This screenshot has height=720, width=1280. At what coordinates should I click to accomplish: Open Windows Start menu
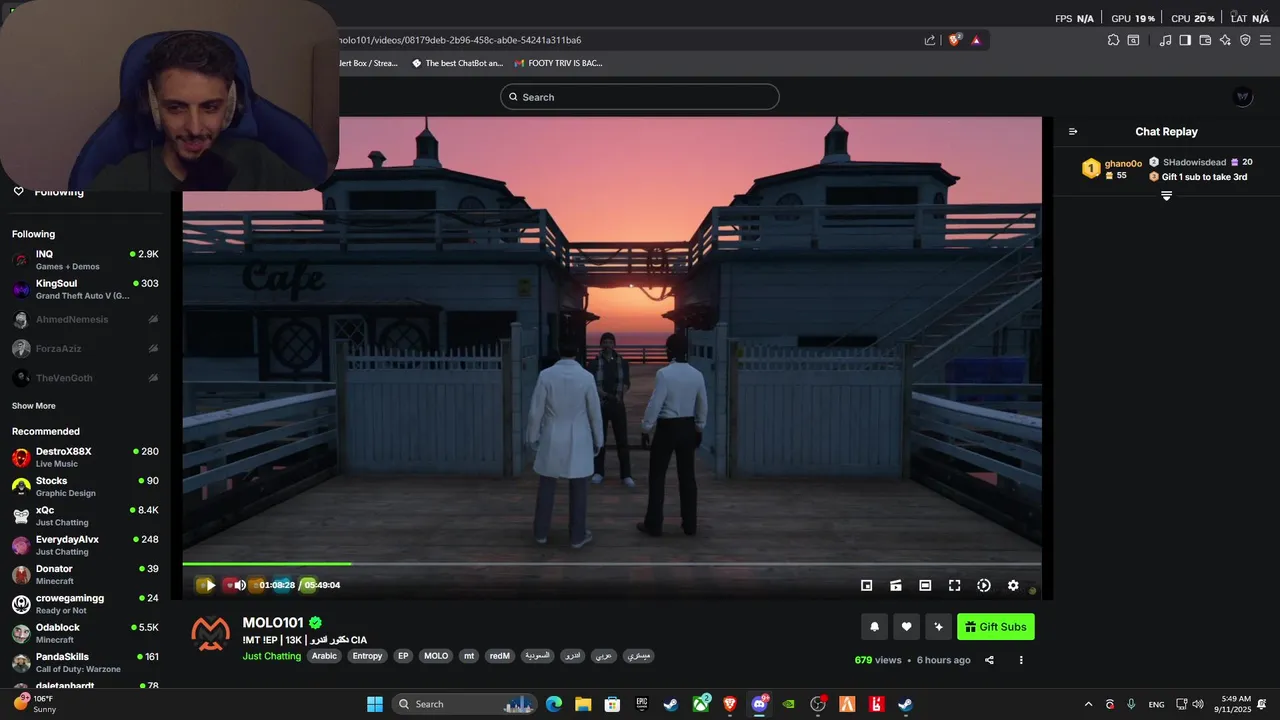(x=375, y=704)
